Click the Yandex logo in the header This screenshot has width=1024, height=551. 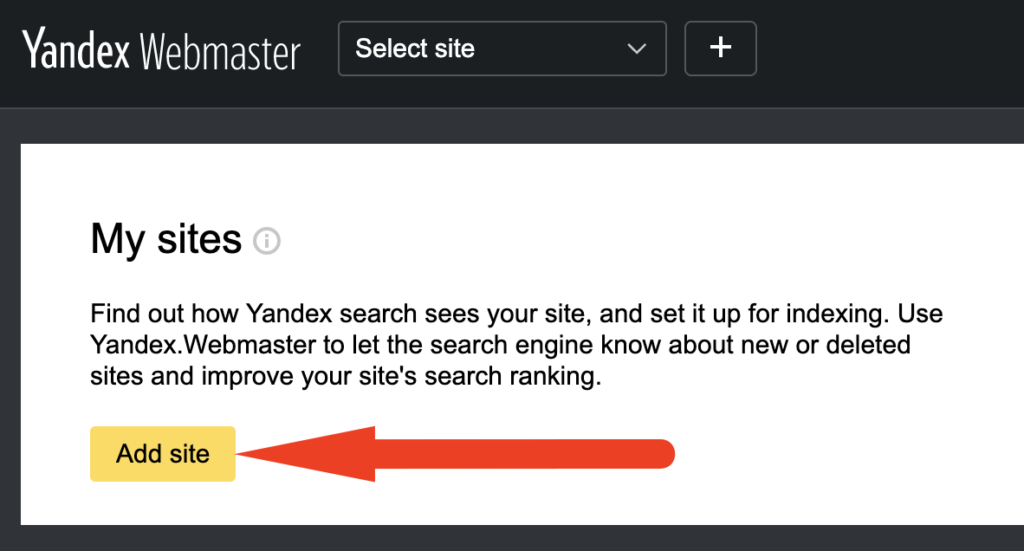(x=76, y=49)
